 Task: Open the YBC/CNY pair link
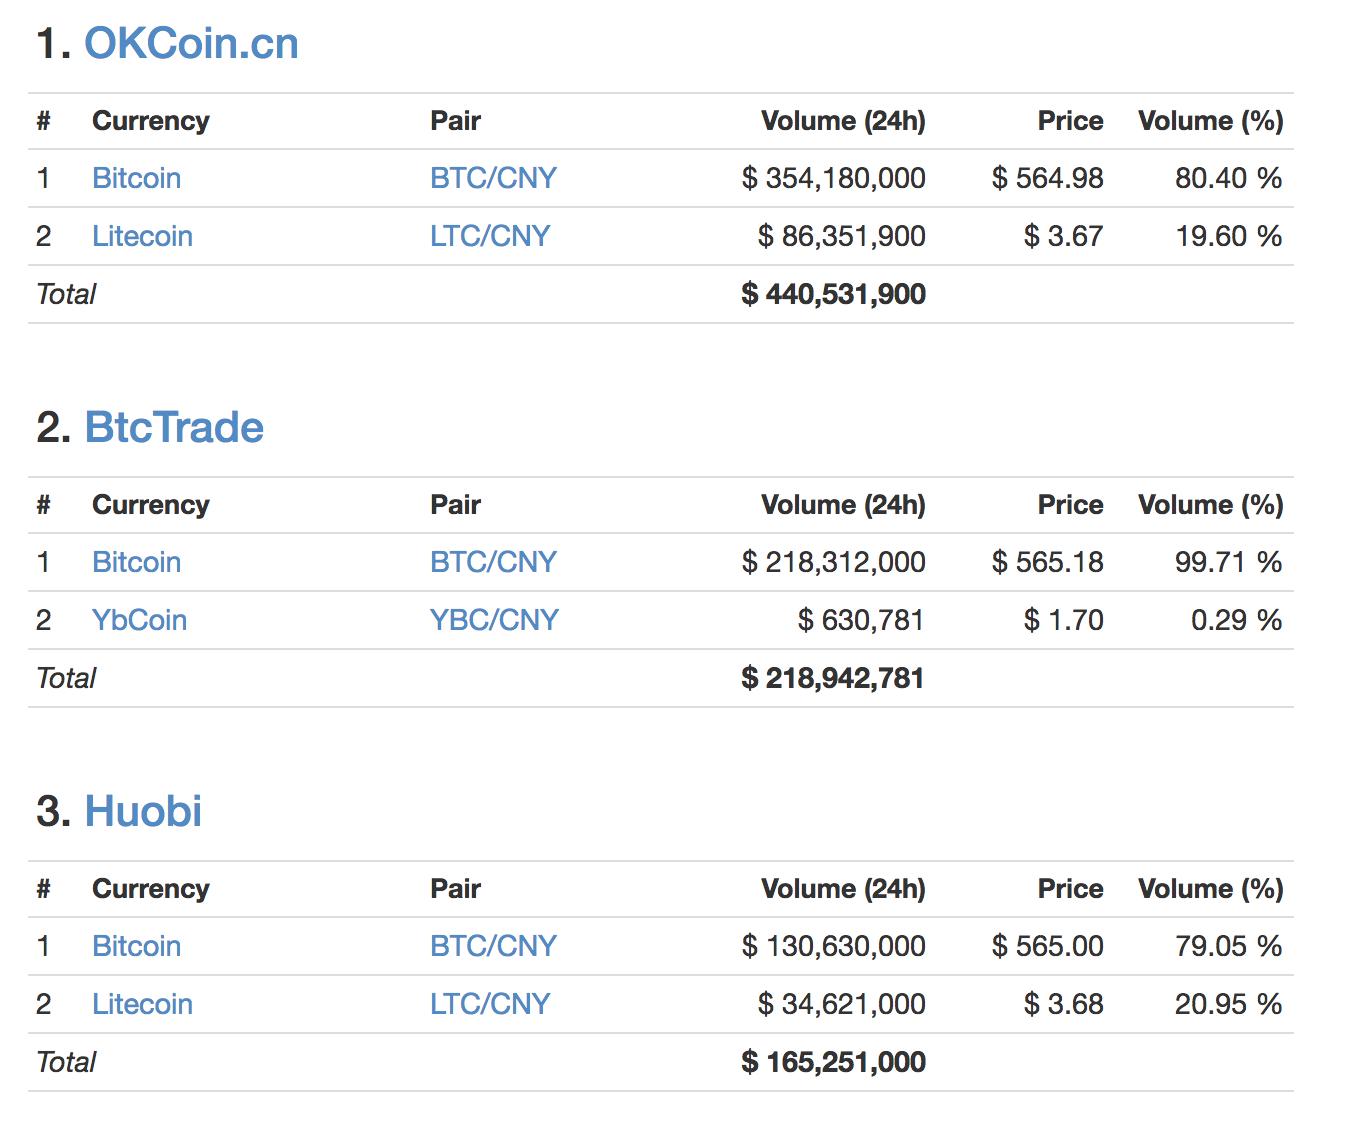click(494, 620)
